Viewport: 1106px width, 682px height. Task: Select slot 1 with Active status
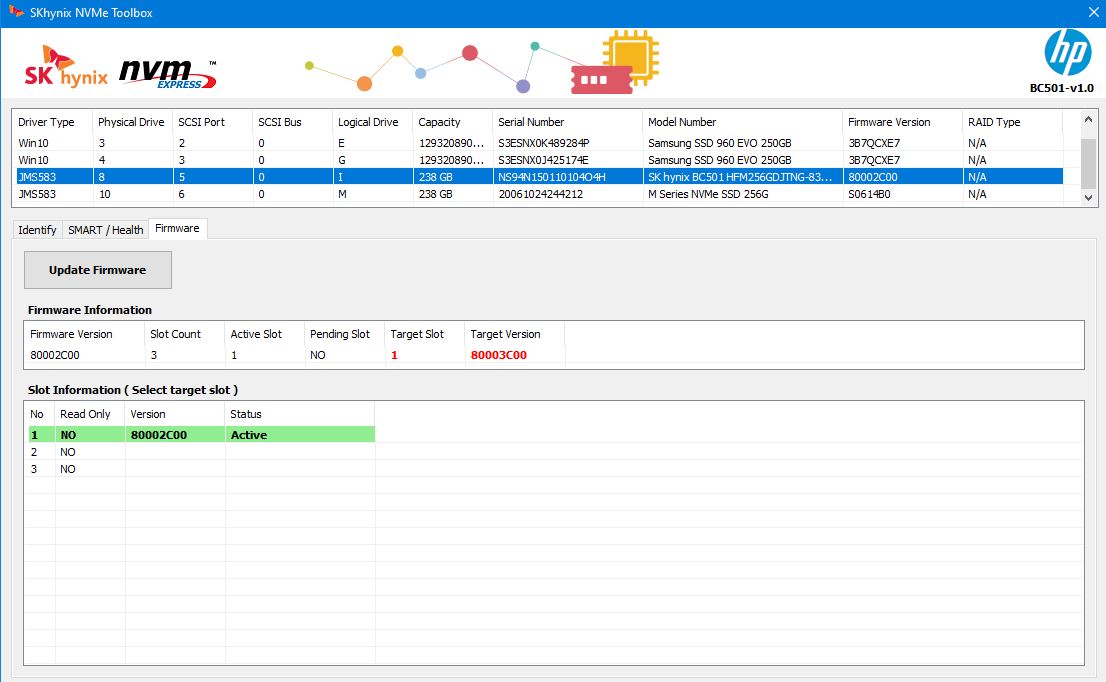(201, 435)
